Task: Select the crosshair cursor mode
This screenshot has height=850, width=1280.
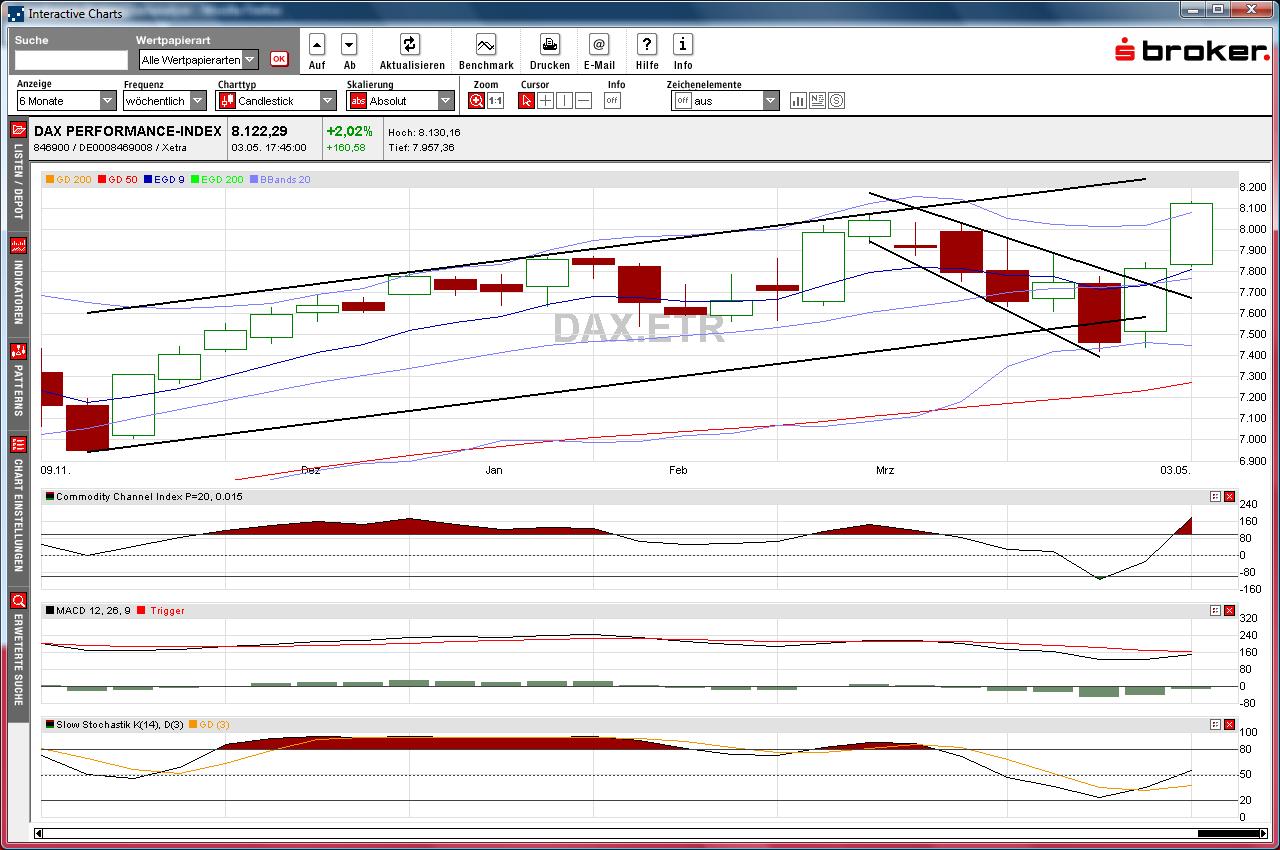Action: point(546,101)
